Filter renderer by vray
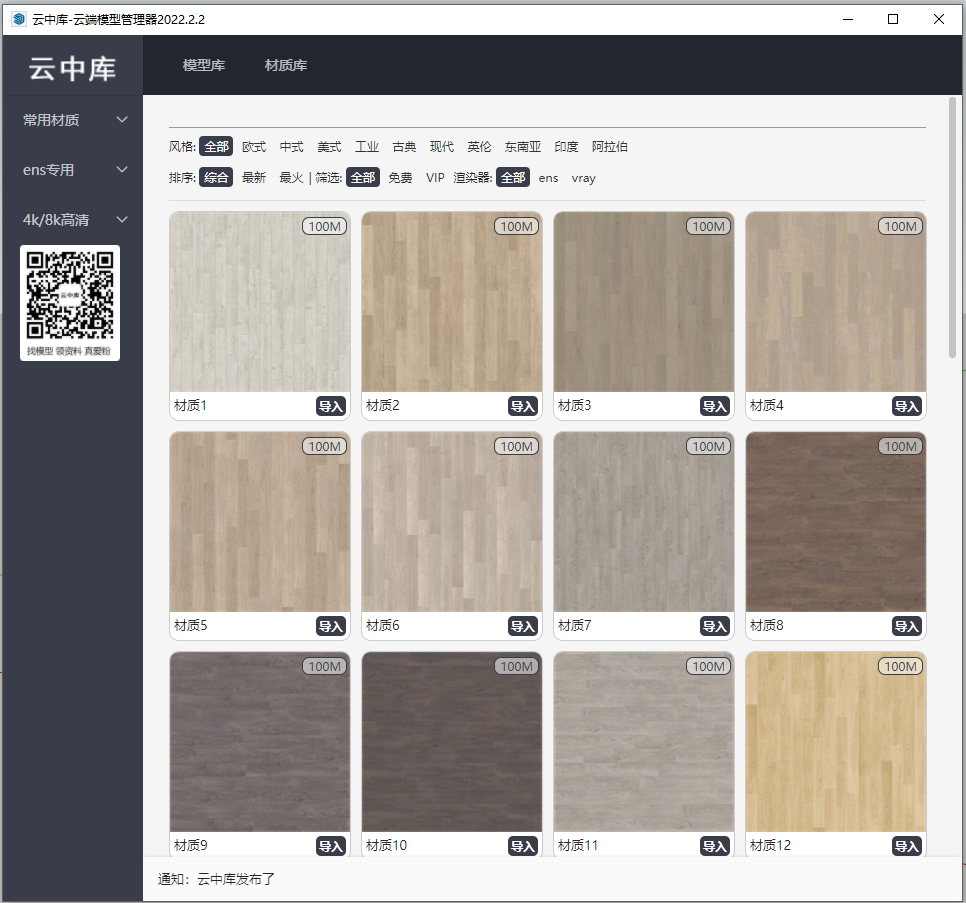 tap(583, 179)
